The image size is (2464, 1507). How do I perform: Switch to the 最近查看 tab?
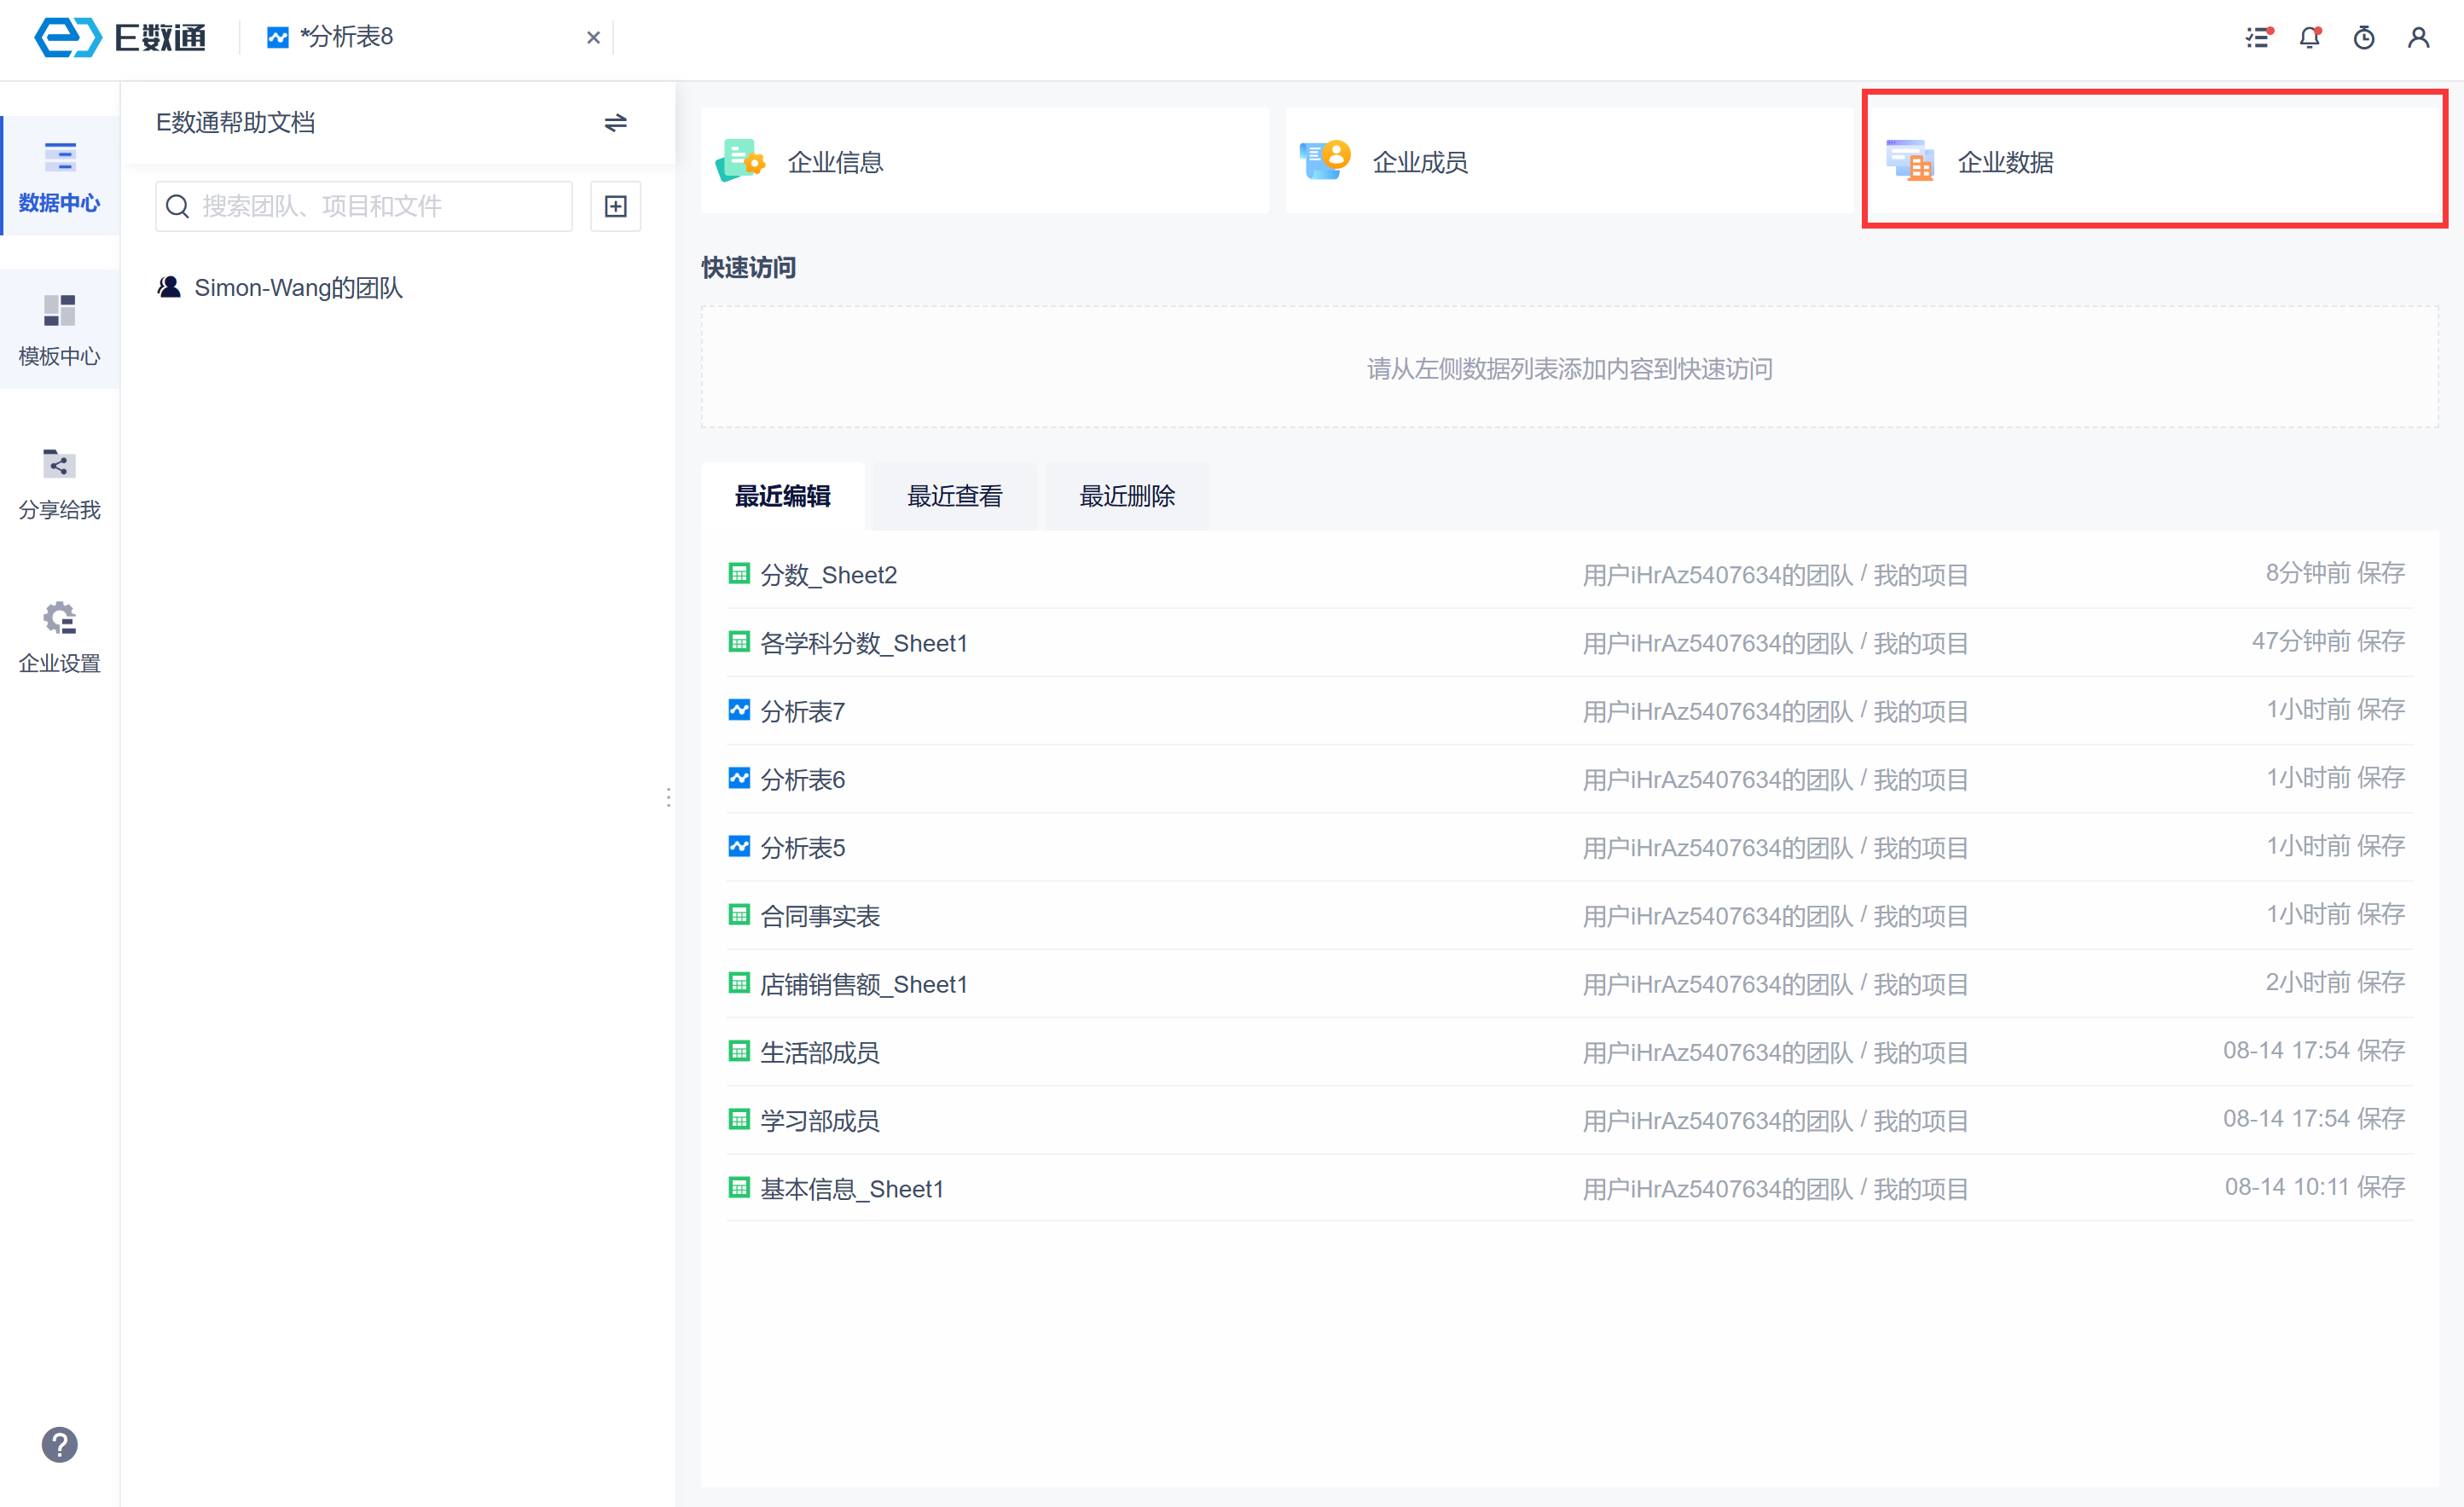point(954,496)
